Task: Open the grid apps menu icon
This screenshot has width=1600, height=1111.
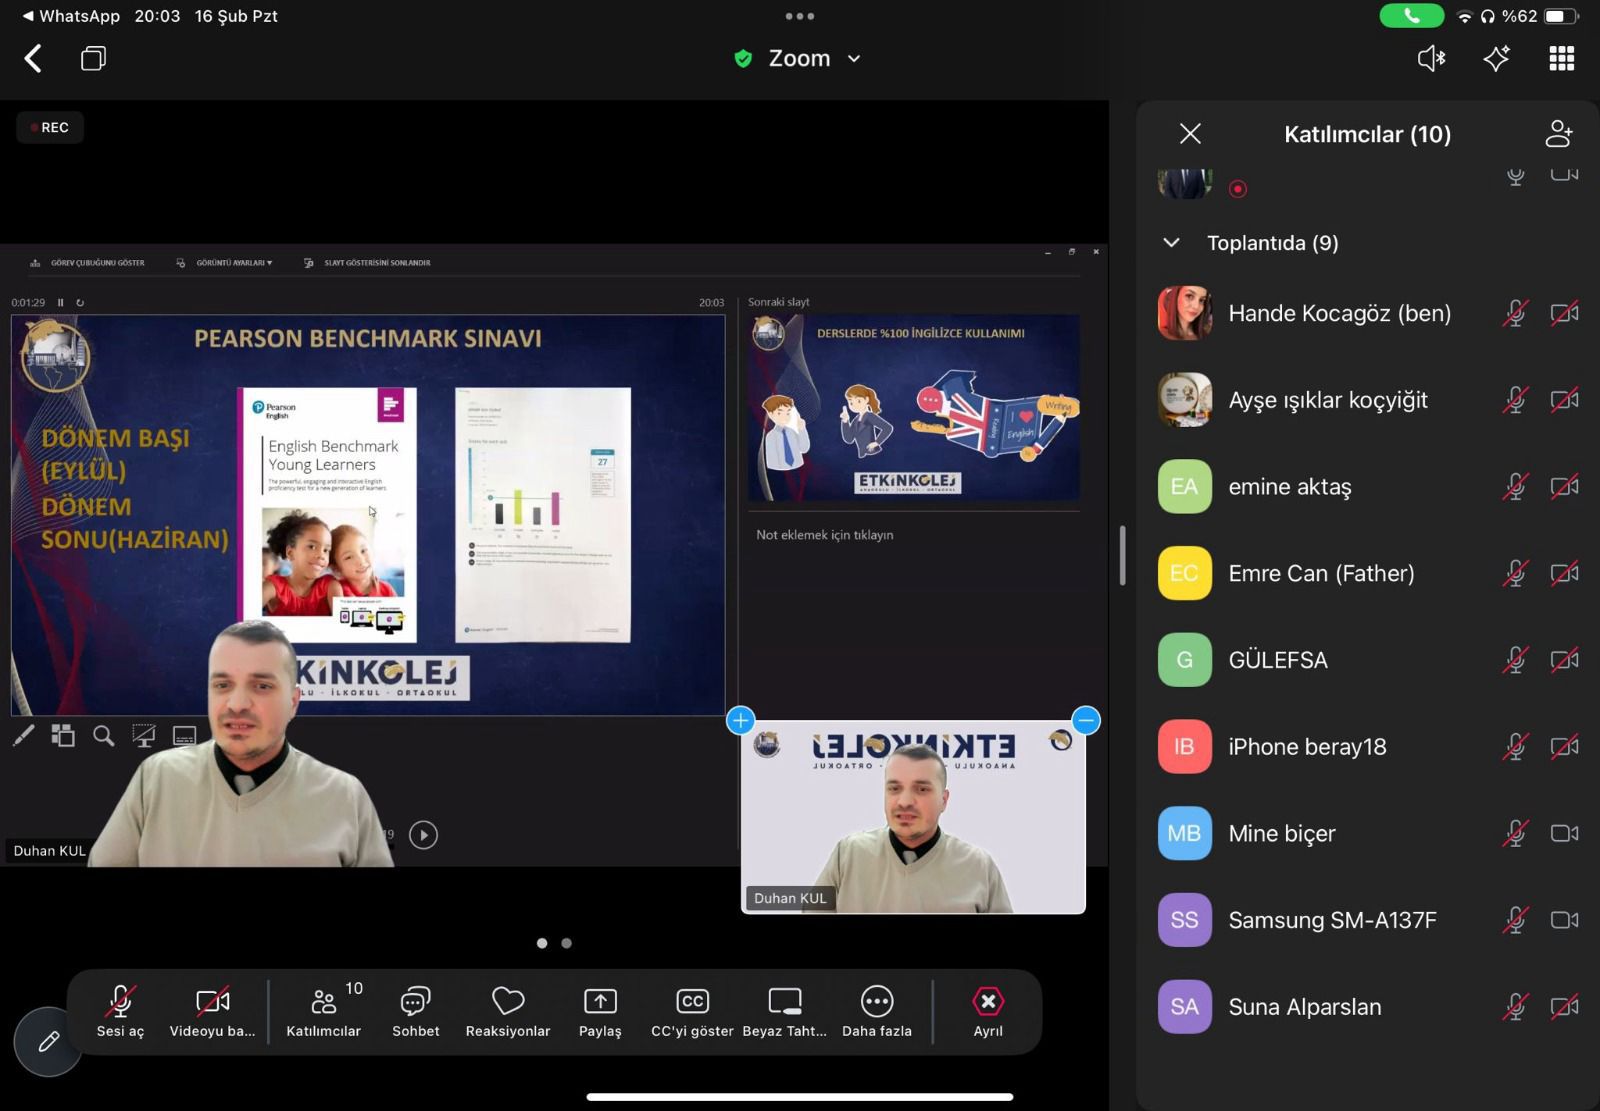Action: (x=1561, y=59)
